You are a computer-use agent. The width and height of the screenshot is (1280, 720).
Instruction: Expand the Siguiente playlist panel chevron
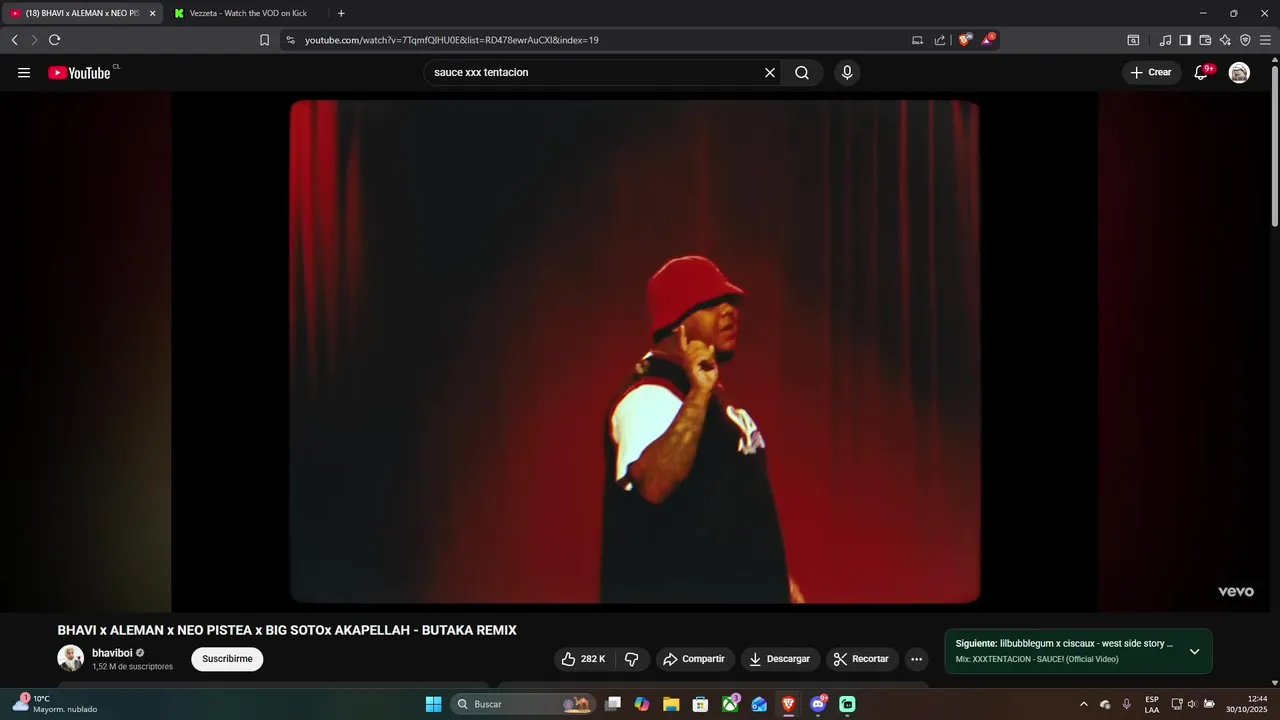coord(1194,651)
